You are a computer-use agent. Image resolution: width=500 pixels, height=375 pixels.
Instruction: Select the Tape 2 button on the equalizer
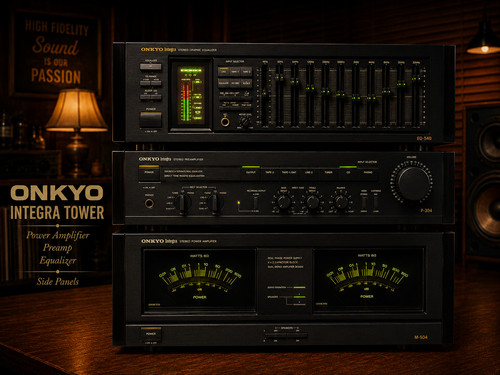[x=246, y=71]
